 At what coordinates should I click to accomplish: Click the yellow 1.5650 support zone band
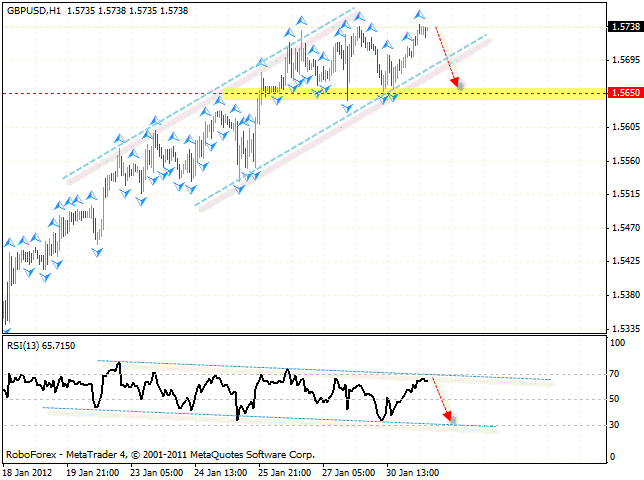(x=414, y=94)
